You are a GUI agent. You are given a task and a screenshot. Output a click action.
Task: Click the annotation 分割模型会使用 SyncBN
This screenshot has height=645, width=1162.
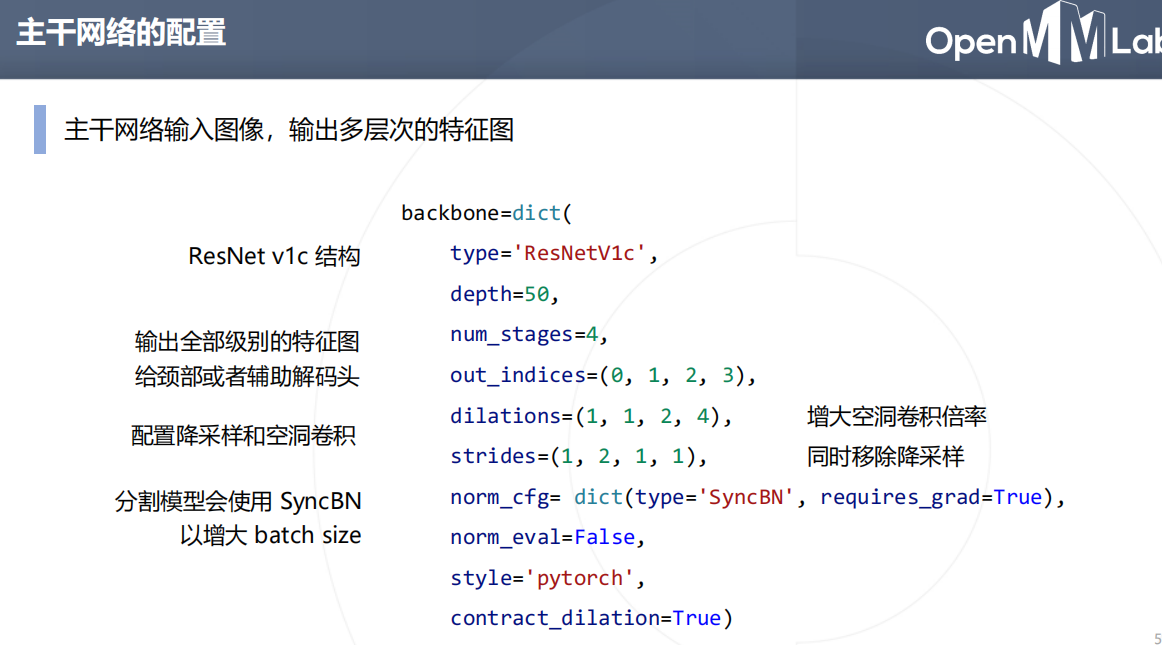click(238, 502)
